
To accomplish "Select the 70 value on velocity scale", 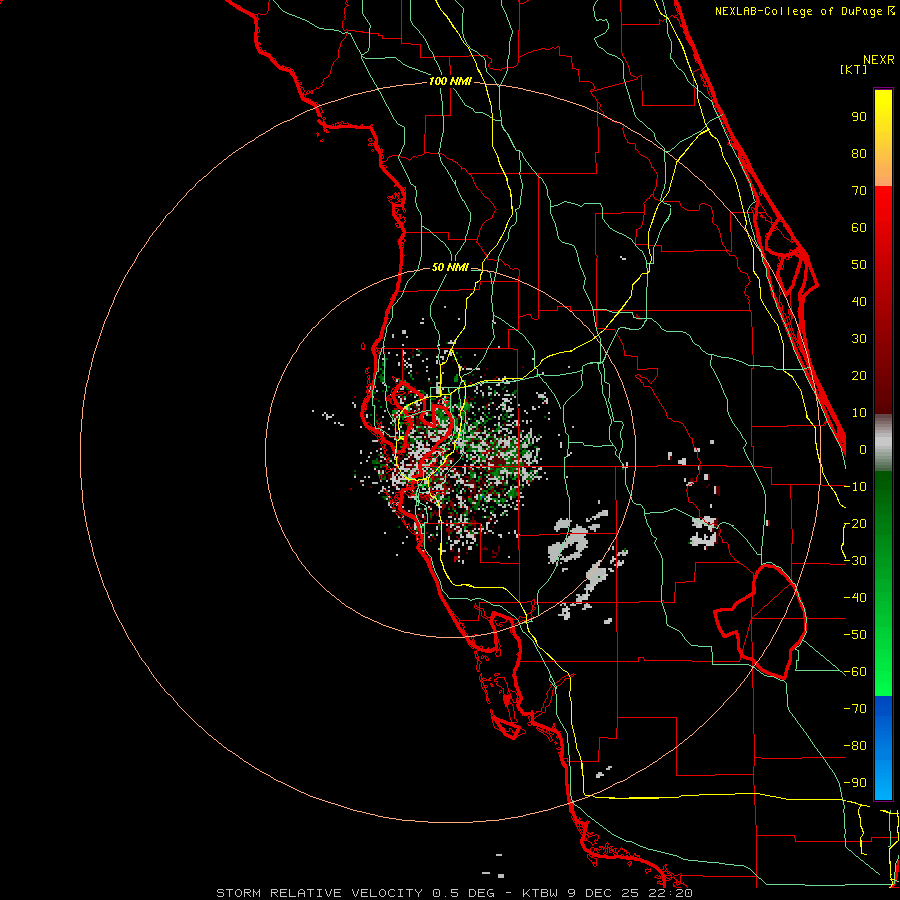I will (859, 191).
